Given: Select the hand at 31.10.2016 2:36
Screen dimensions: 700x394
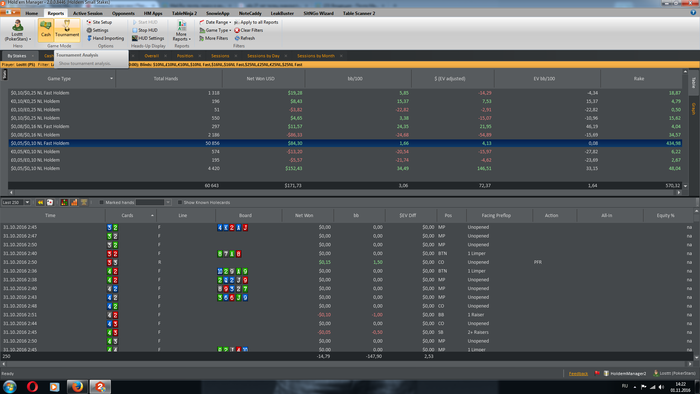Looking at the screenshot, I should [345, 271].
